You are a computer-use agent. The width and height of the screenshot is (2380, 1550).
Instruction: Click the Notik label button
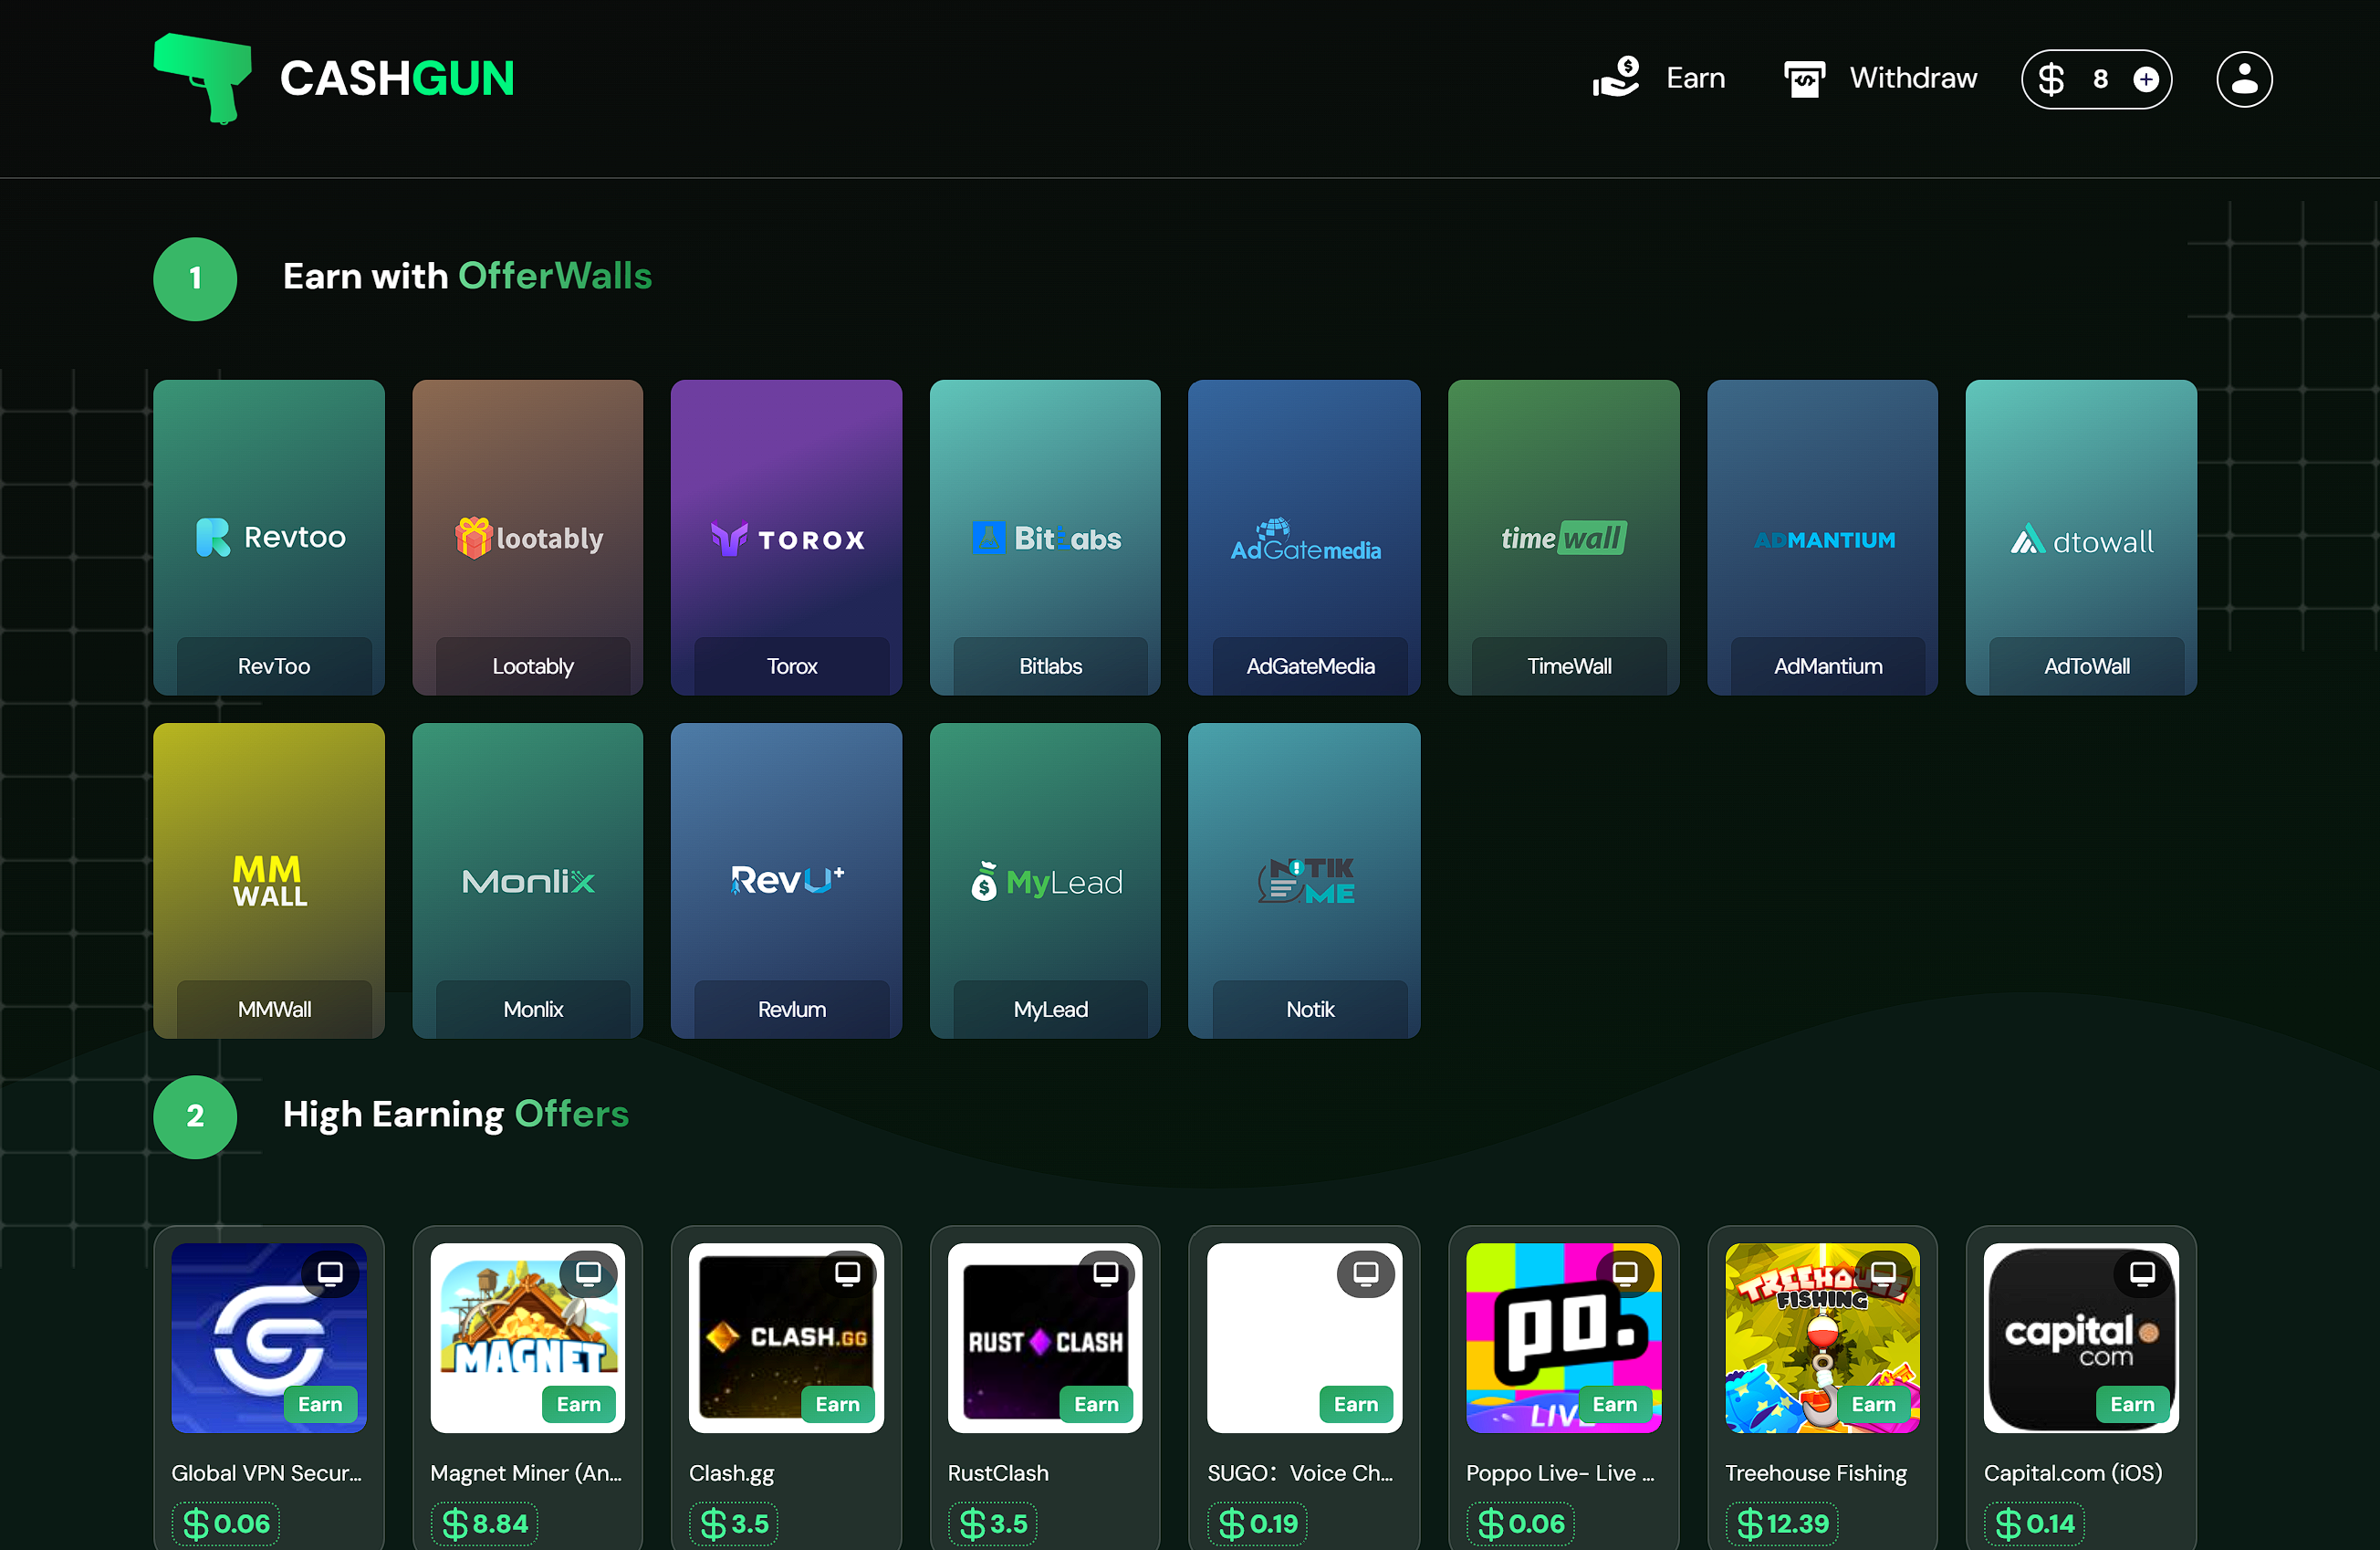(x=1310, y=1009)
